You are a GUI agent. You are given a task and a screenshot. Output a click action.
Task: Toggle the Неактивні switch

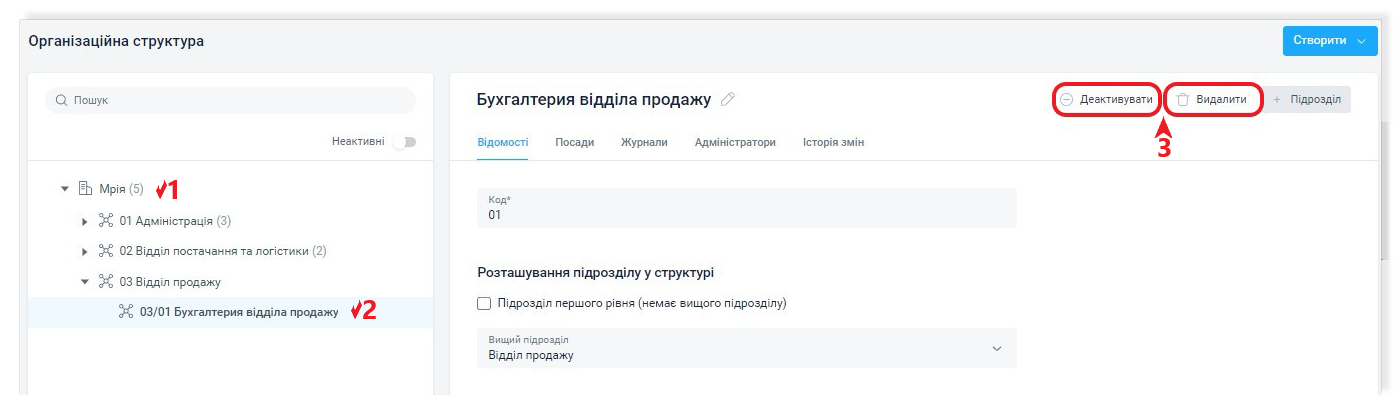pos(404,142)
